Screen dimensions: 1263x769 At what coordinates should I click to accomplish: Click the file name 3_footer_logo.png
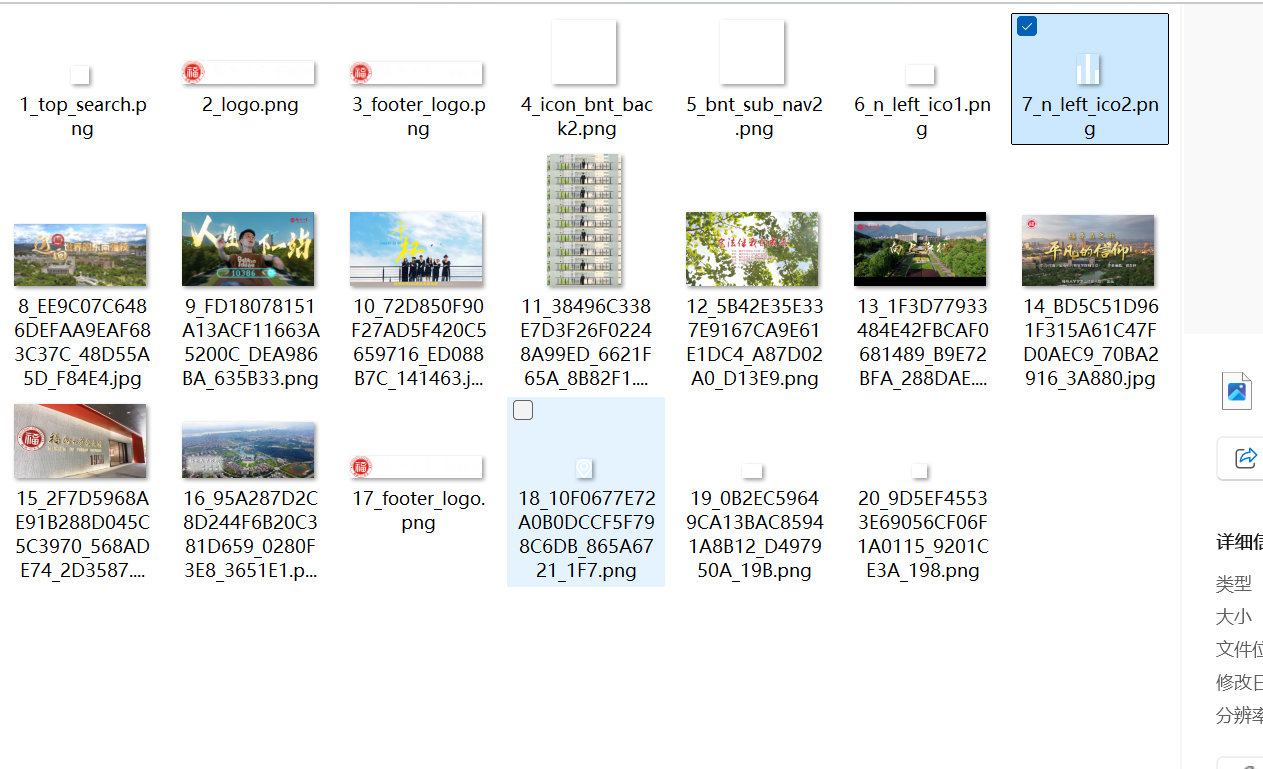[x=418, y=117]
